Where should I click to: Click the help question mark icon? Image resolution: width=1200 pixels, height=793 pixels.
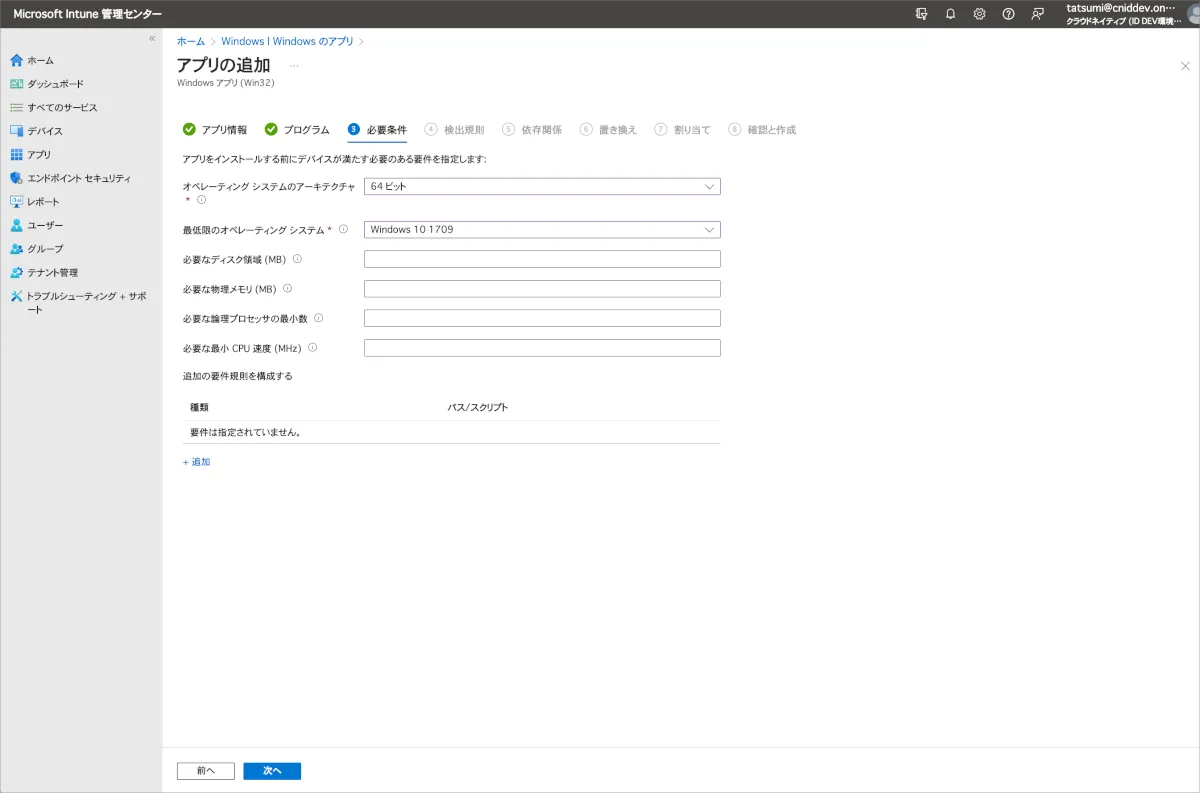point(1008,14)
